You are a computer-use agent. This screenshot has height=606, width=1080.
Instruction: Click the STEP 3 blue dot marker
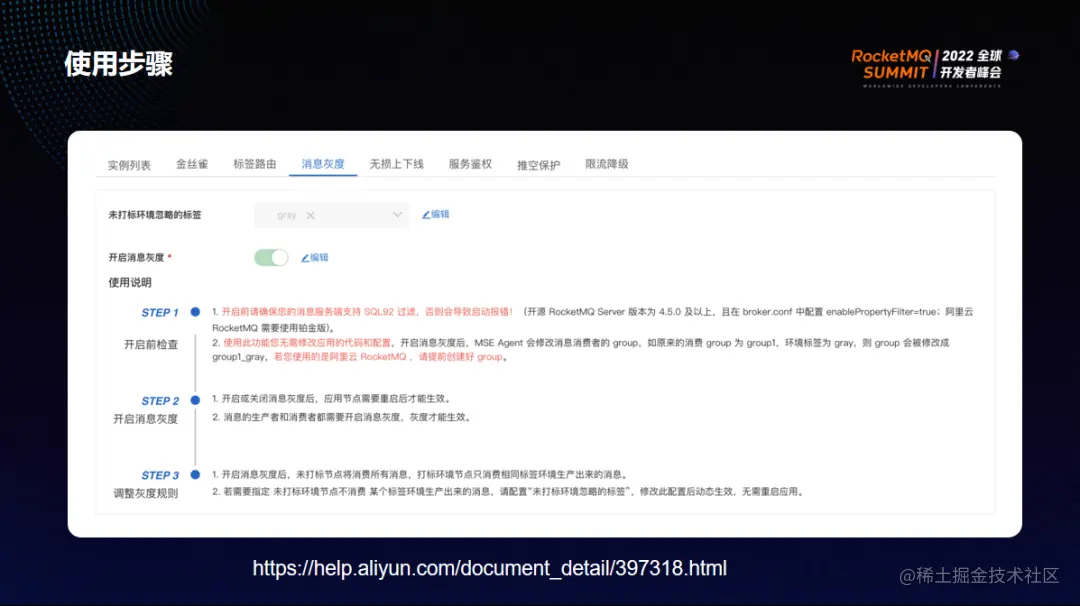(195, 475)
